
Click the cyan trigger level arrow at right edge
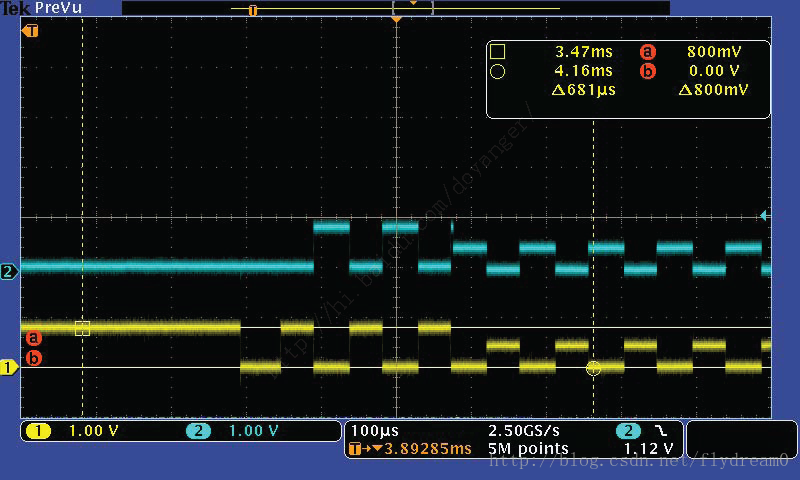click(x=764, y=215)
